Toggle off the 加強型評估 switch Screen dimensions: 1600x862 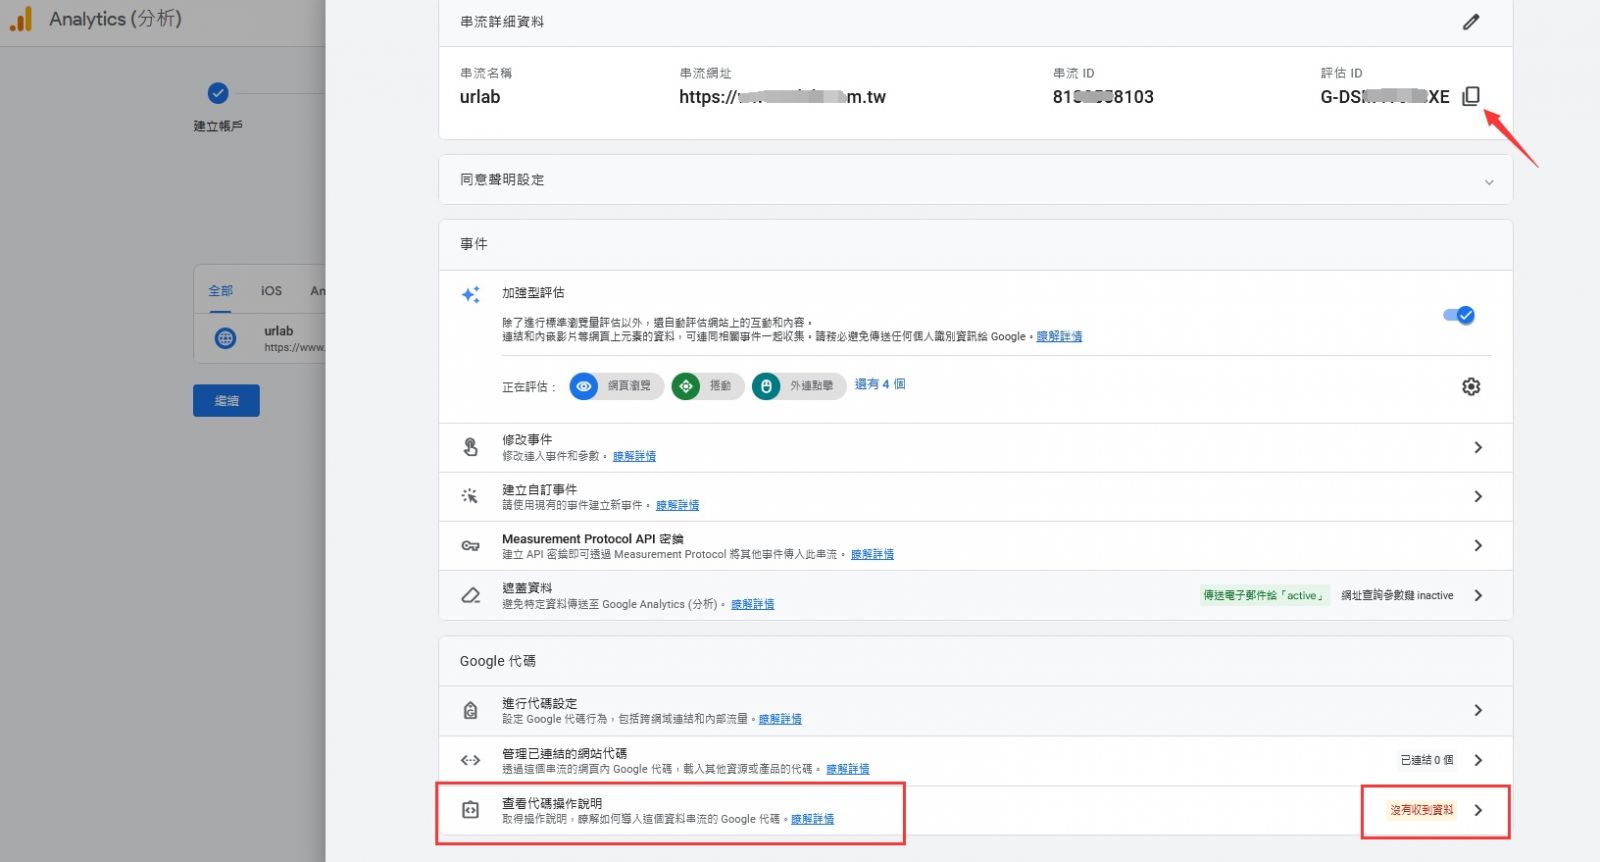point(1459,315)
